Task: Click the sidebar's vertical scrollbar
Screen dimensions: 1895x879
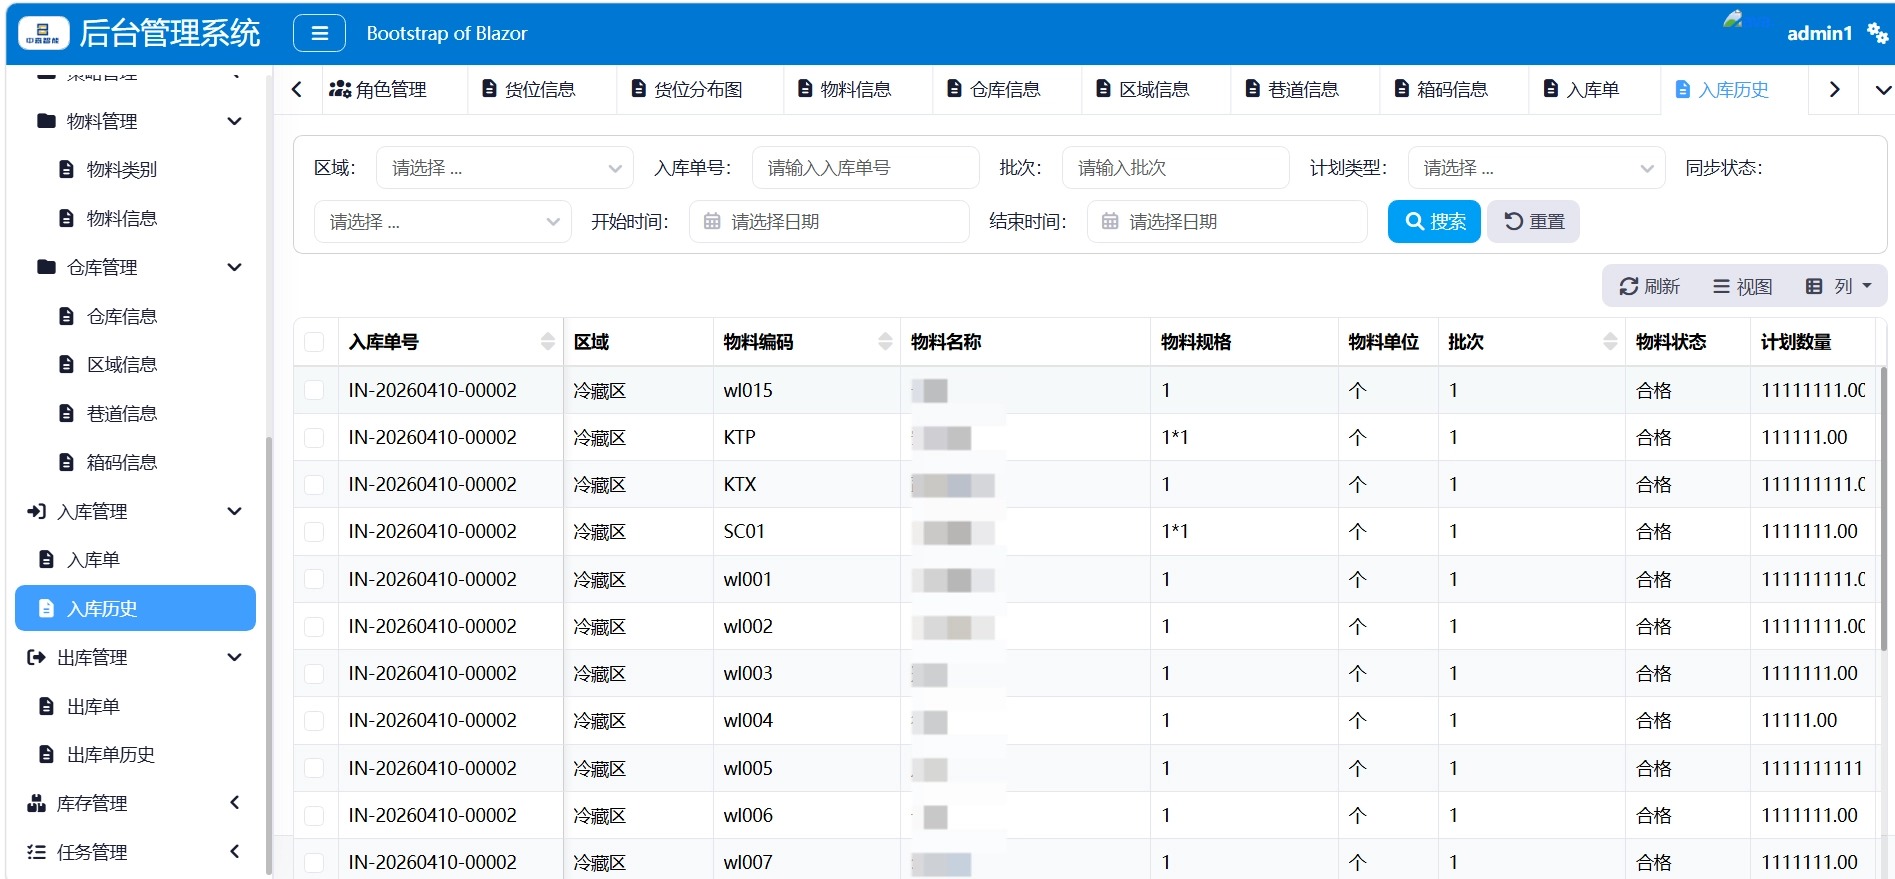Action: click(x=268, y=655)
